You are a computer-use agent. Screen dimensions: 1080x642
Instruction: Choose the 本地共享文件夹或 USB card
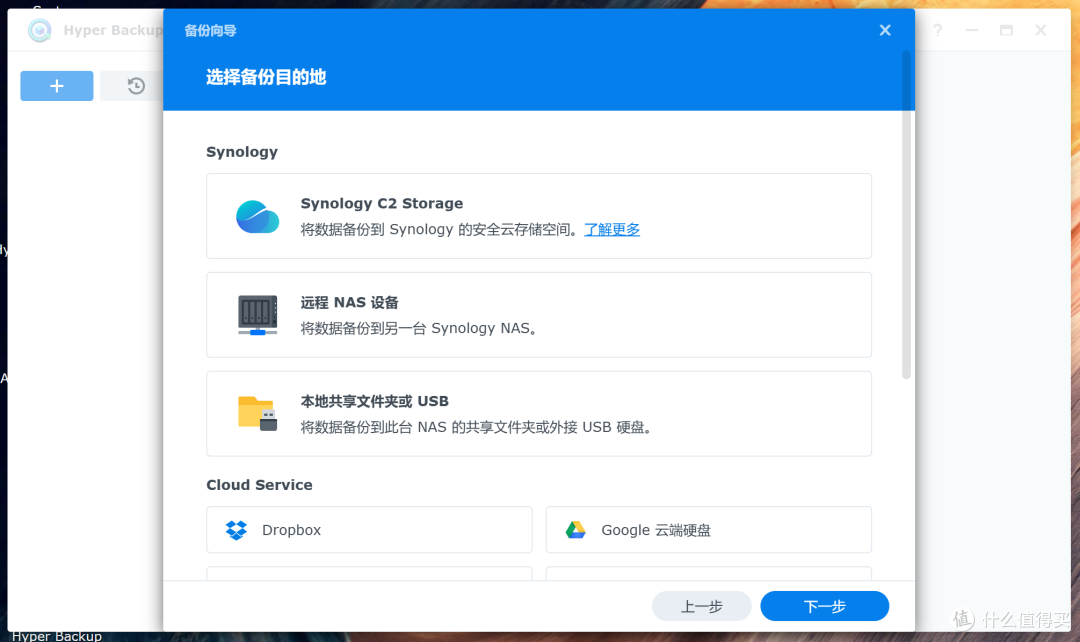pos(539,414)
